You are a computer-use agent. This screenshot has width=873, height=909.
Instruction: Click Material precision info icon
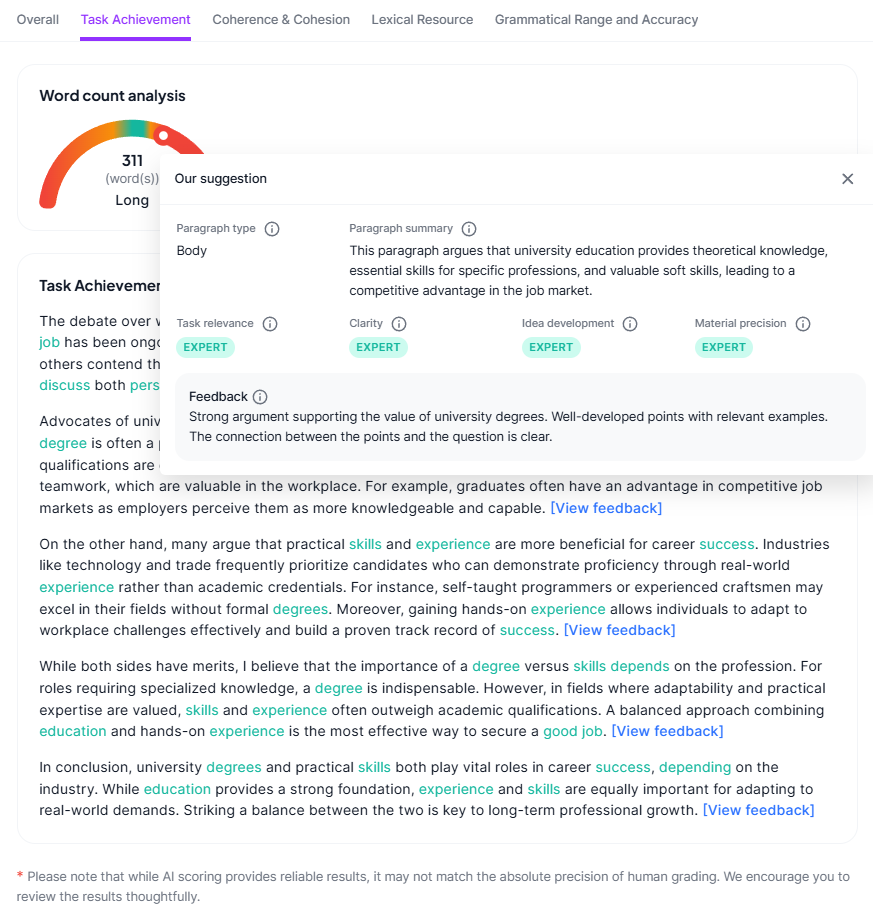pos(803,324)
